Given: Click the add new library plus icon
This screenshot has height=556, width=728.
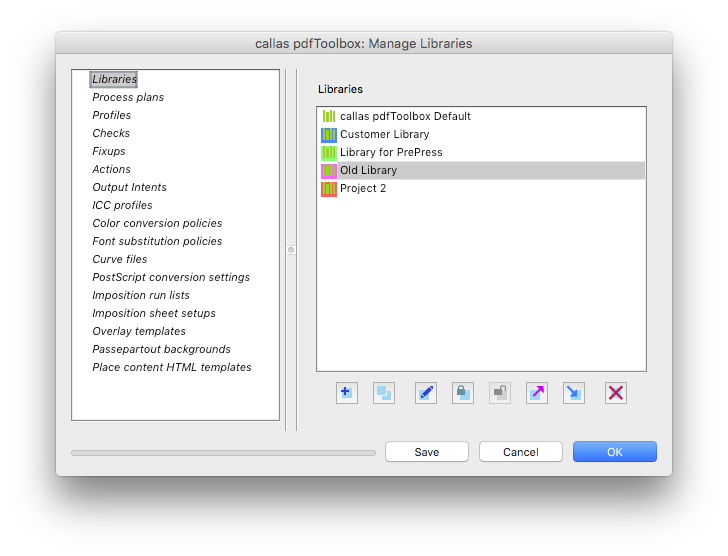Looking at the screenshot, I should click(x=346, y=393).
